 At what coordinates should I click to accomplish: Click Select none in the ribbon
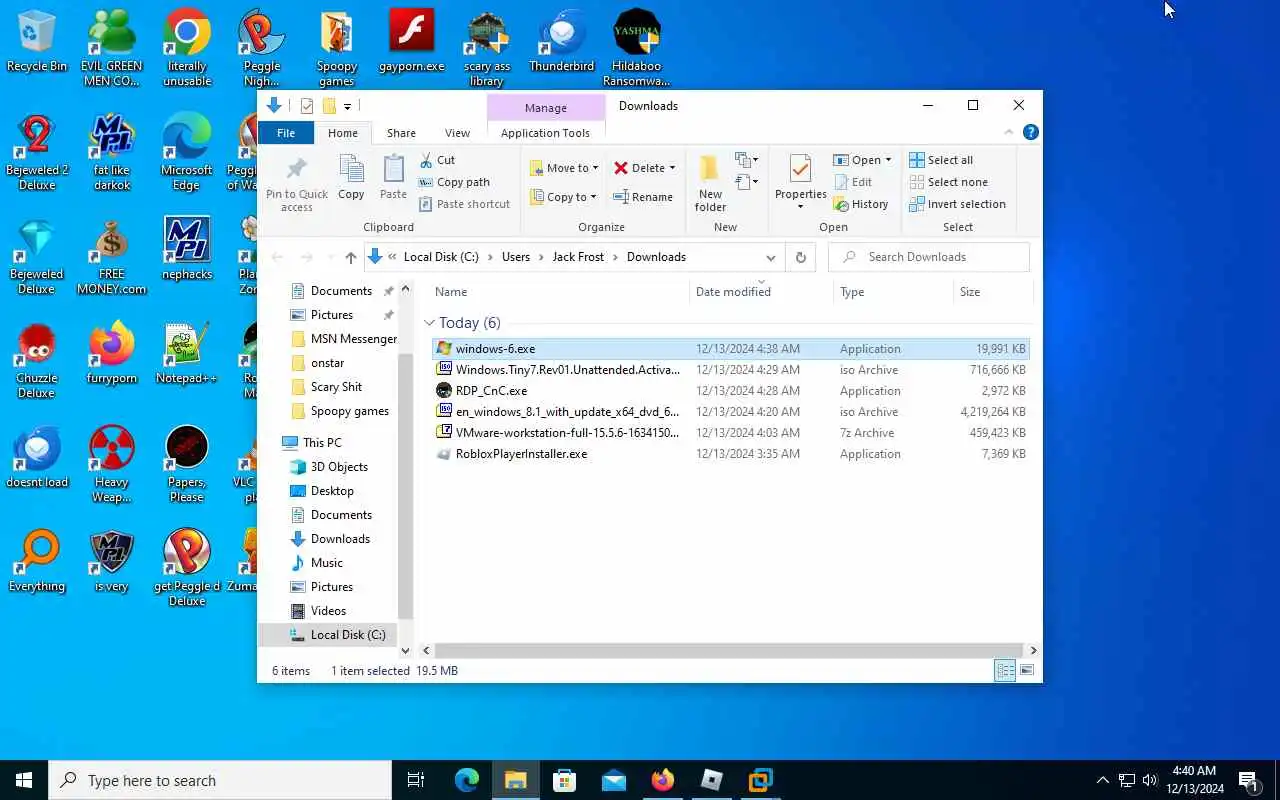tap(948, 182)
